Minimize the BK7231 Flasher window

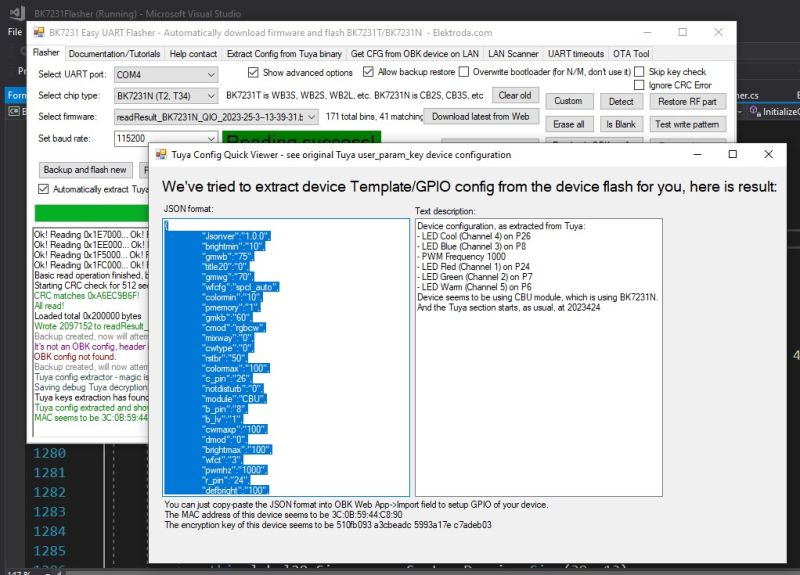647,32
